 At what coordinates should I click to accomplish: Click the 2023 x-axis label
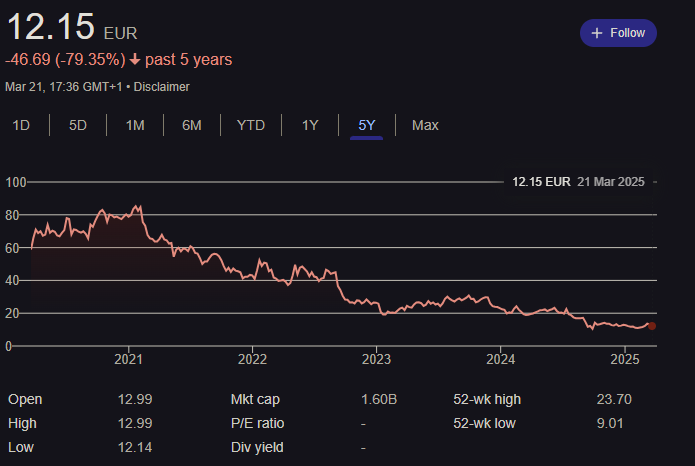pyautogui.click(x=376, y=359)
